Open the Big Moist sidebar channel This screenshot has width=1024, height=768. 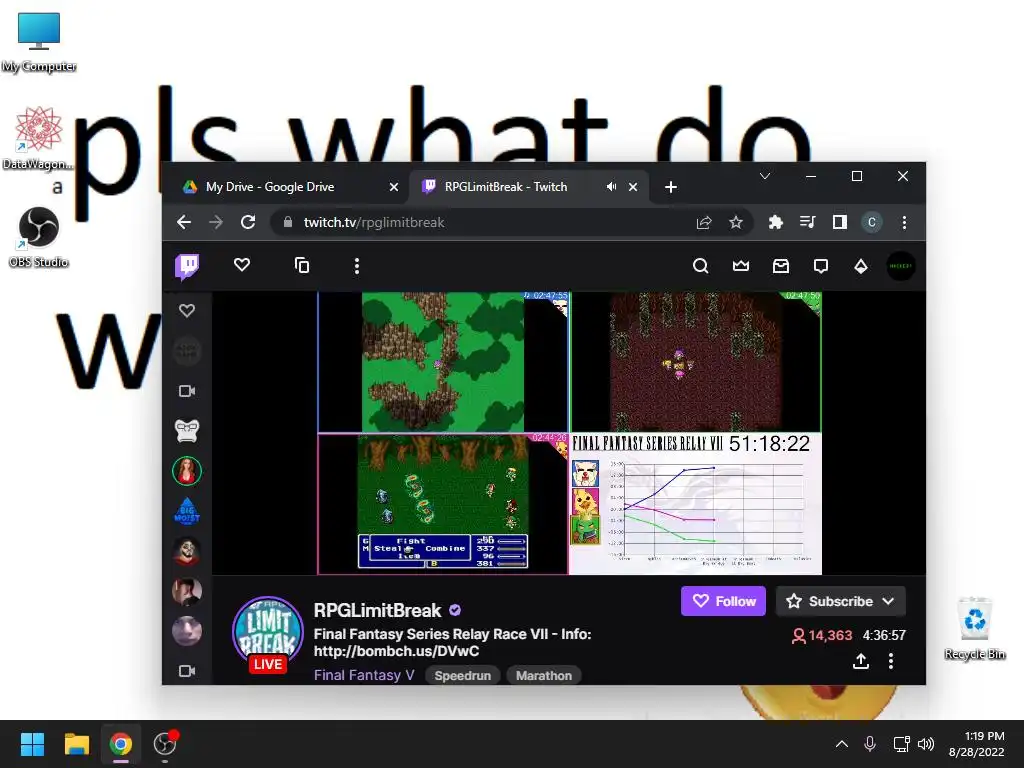(x=187, y=511)
